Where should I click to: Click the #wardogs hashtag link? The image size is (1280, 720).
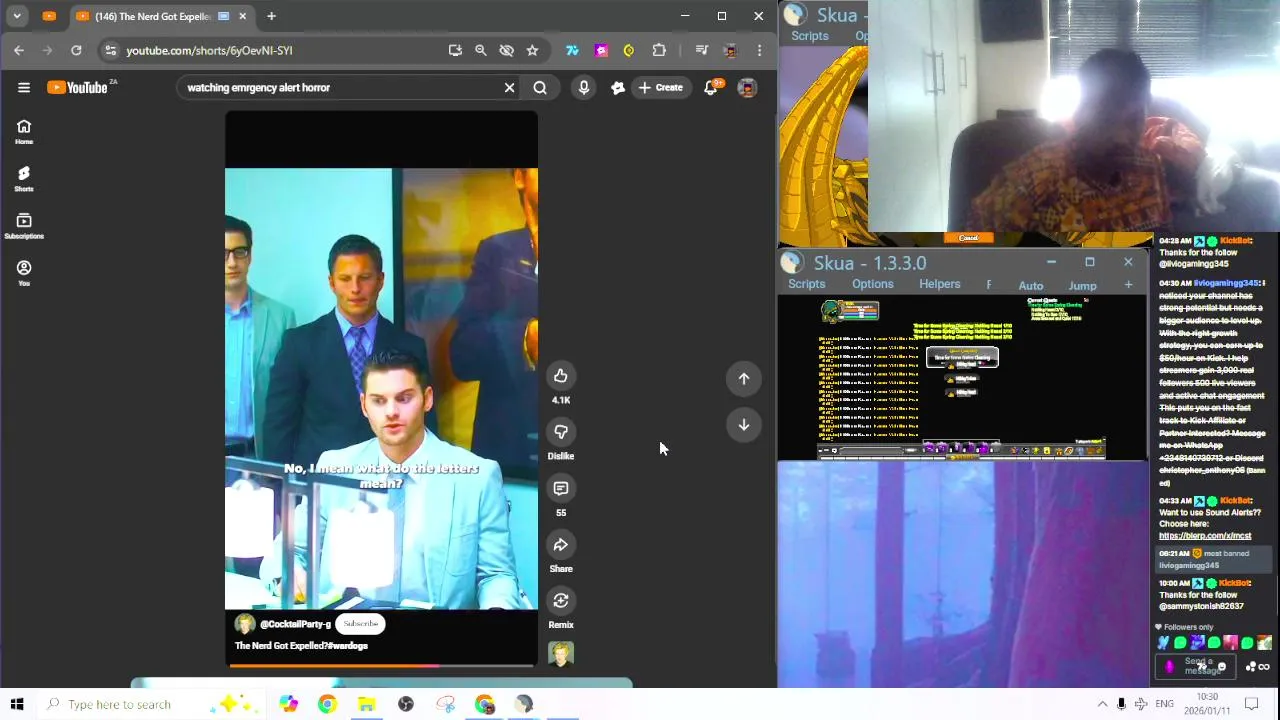(x=347, y=646)
